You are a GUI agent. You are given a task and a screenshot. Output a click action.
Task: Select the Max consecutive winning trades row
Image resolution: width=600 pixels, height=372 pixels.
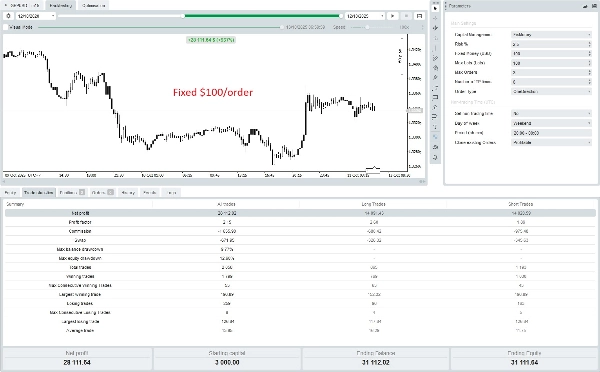(x=300, y=286)
